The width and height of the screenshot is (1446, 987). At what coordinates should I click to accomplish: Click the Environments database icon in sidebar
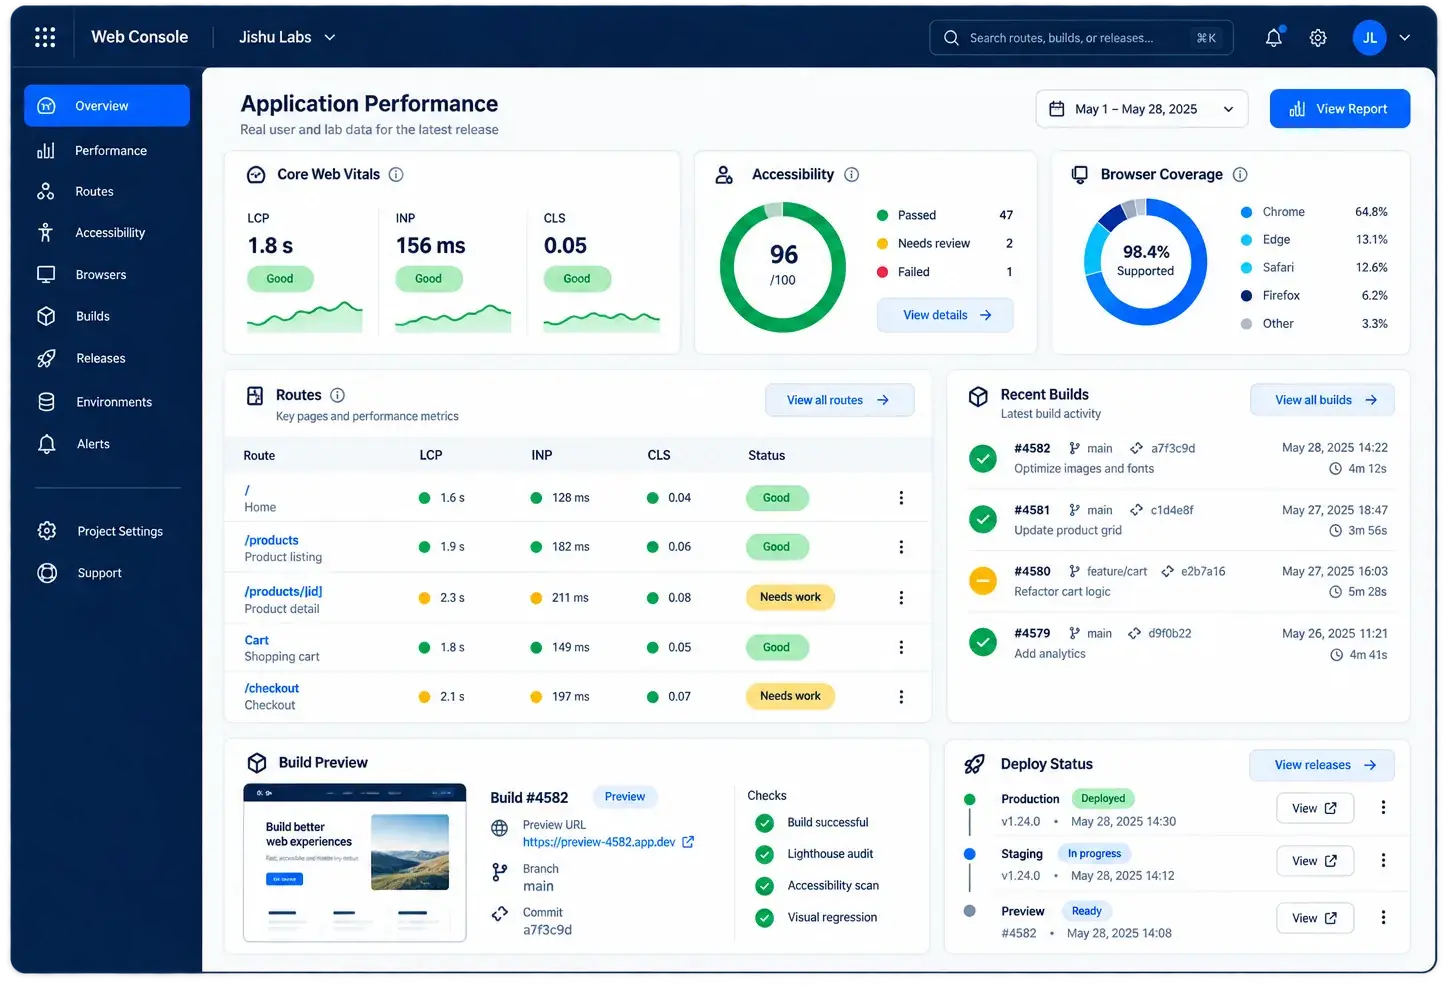[46, 402]
